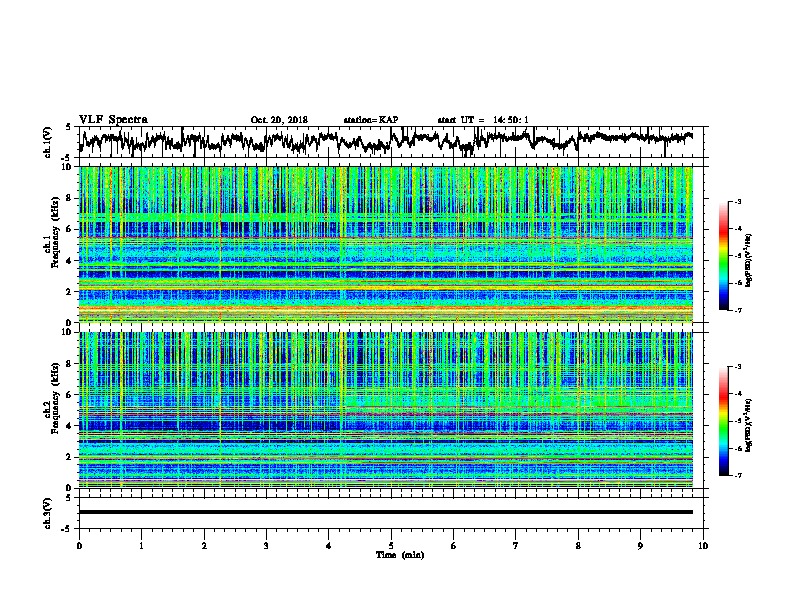Click the ch.2 spectrogram color scale bar
Viewport: 792px width, 612px height.
[724, 421]
